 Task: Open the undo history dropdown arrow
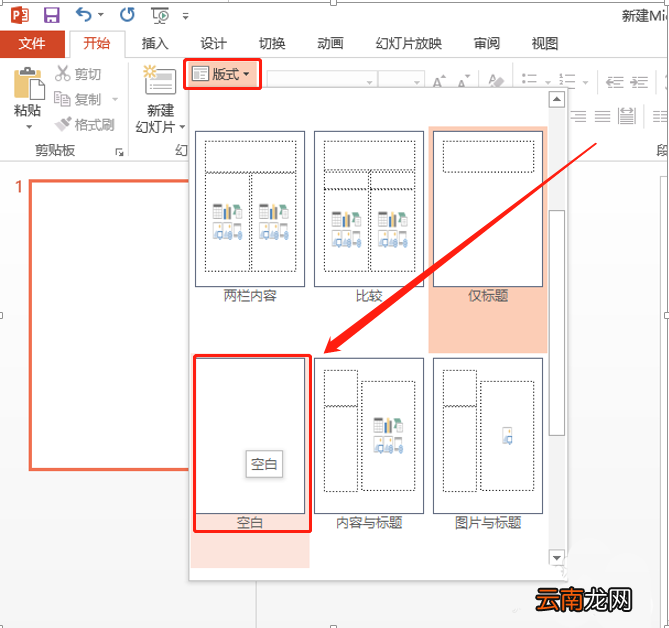(101, 15)
